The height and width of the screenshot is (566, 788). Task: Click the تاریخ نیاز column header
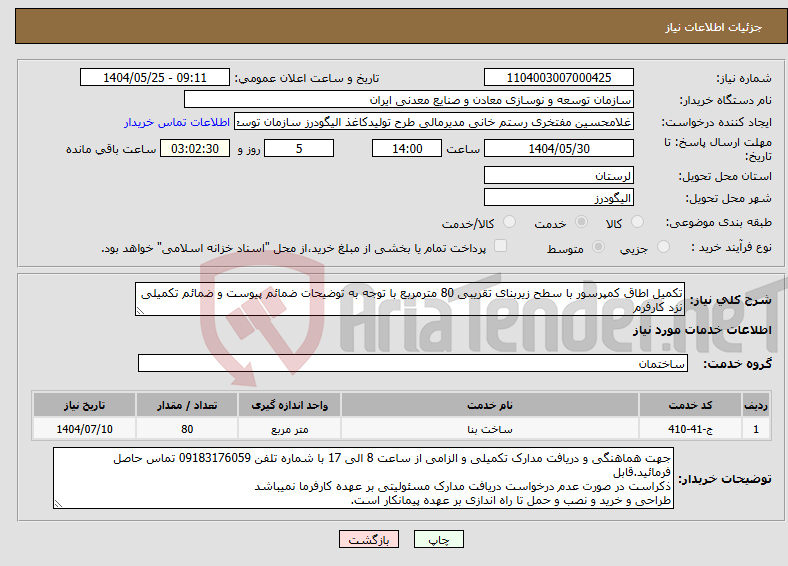pyautogui.click(x=84, y=405)
